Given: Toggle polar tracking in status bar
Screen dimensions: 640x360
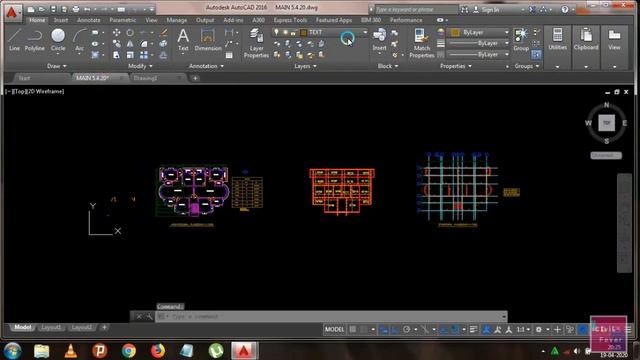Looking at the screenshot, I should 407,329.
